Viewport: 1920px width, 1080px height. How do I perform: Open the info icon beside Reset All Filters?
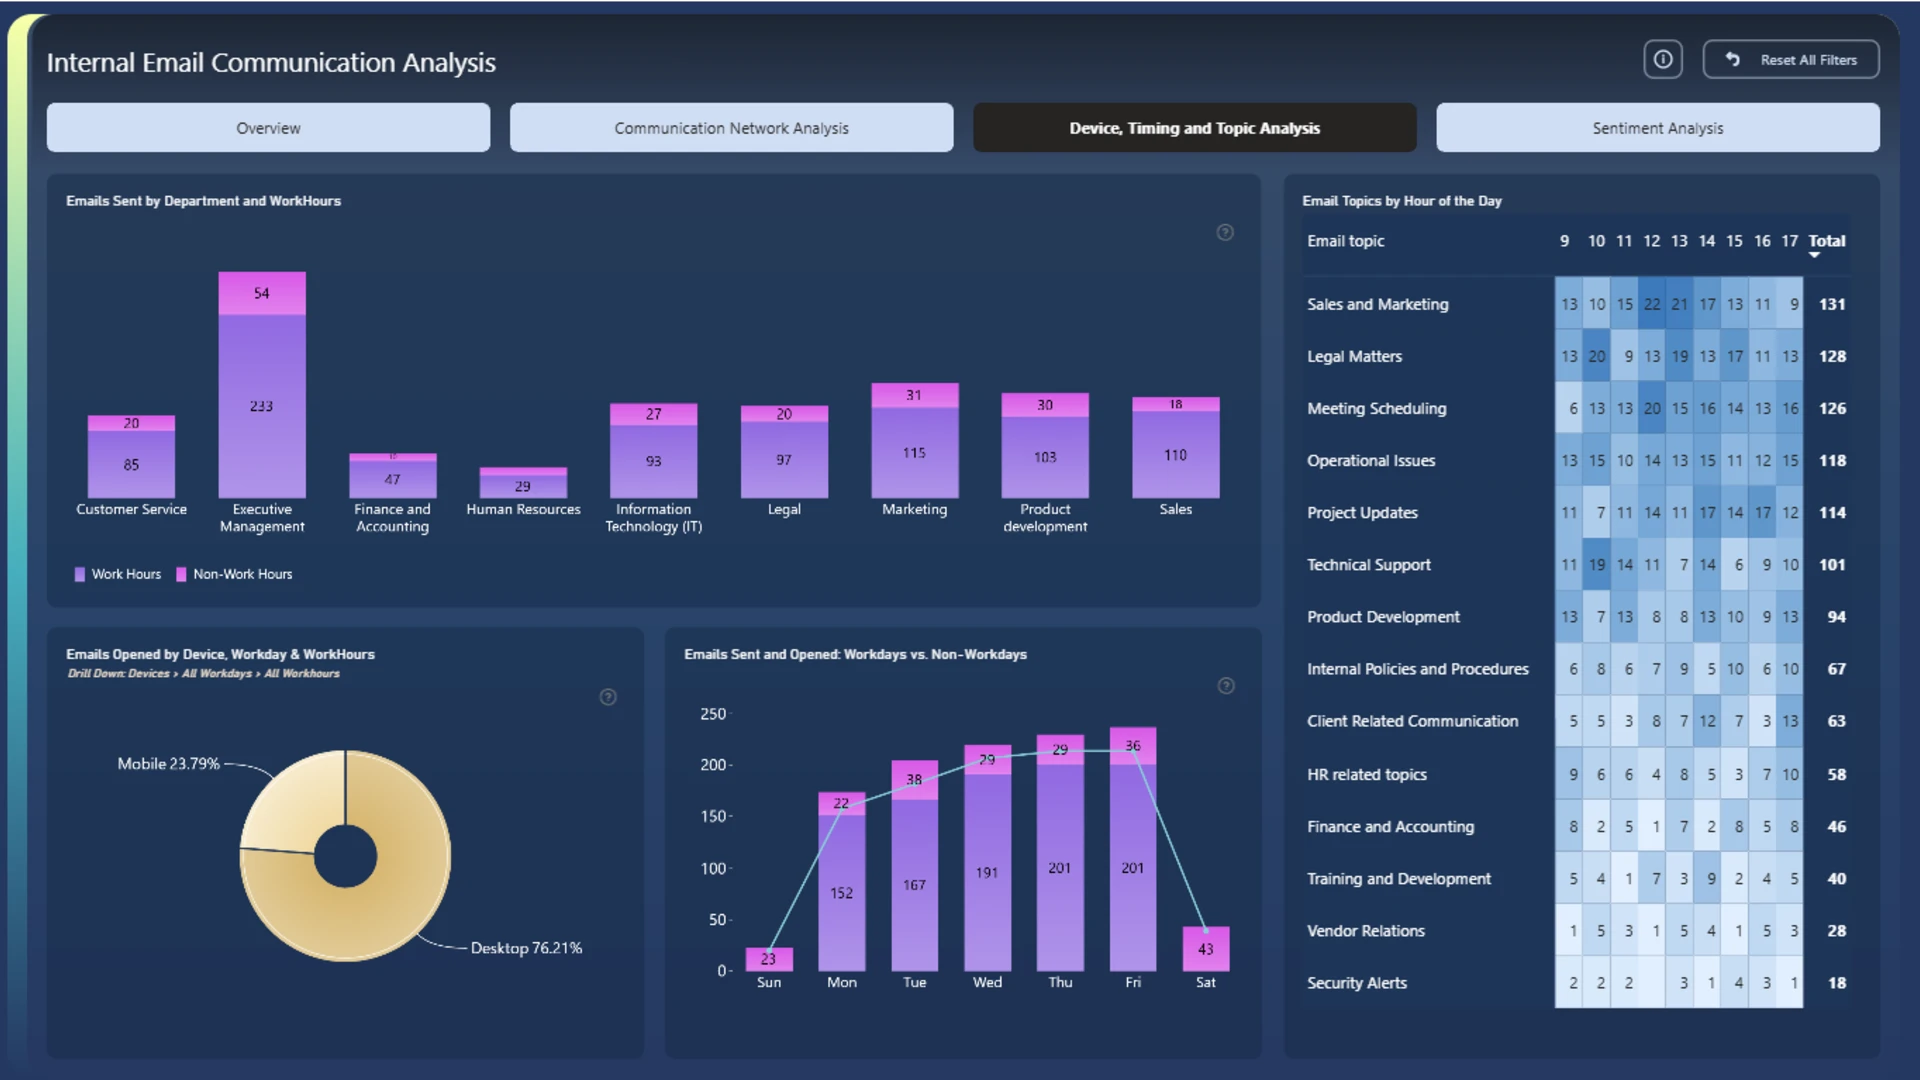pyautogui.click(x=1662, y=60)
